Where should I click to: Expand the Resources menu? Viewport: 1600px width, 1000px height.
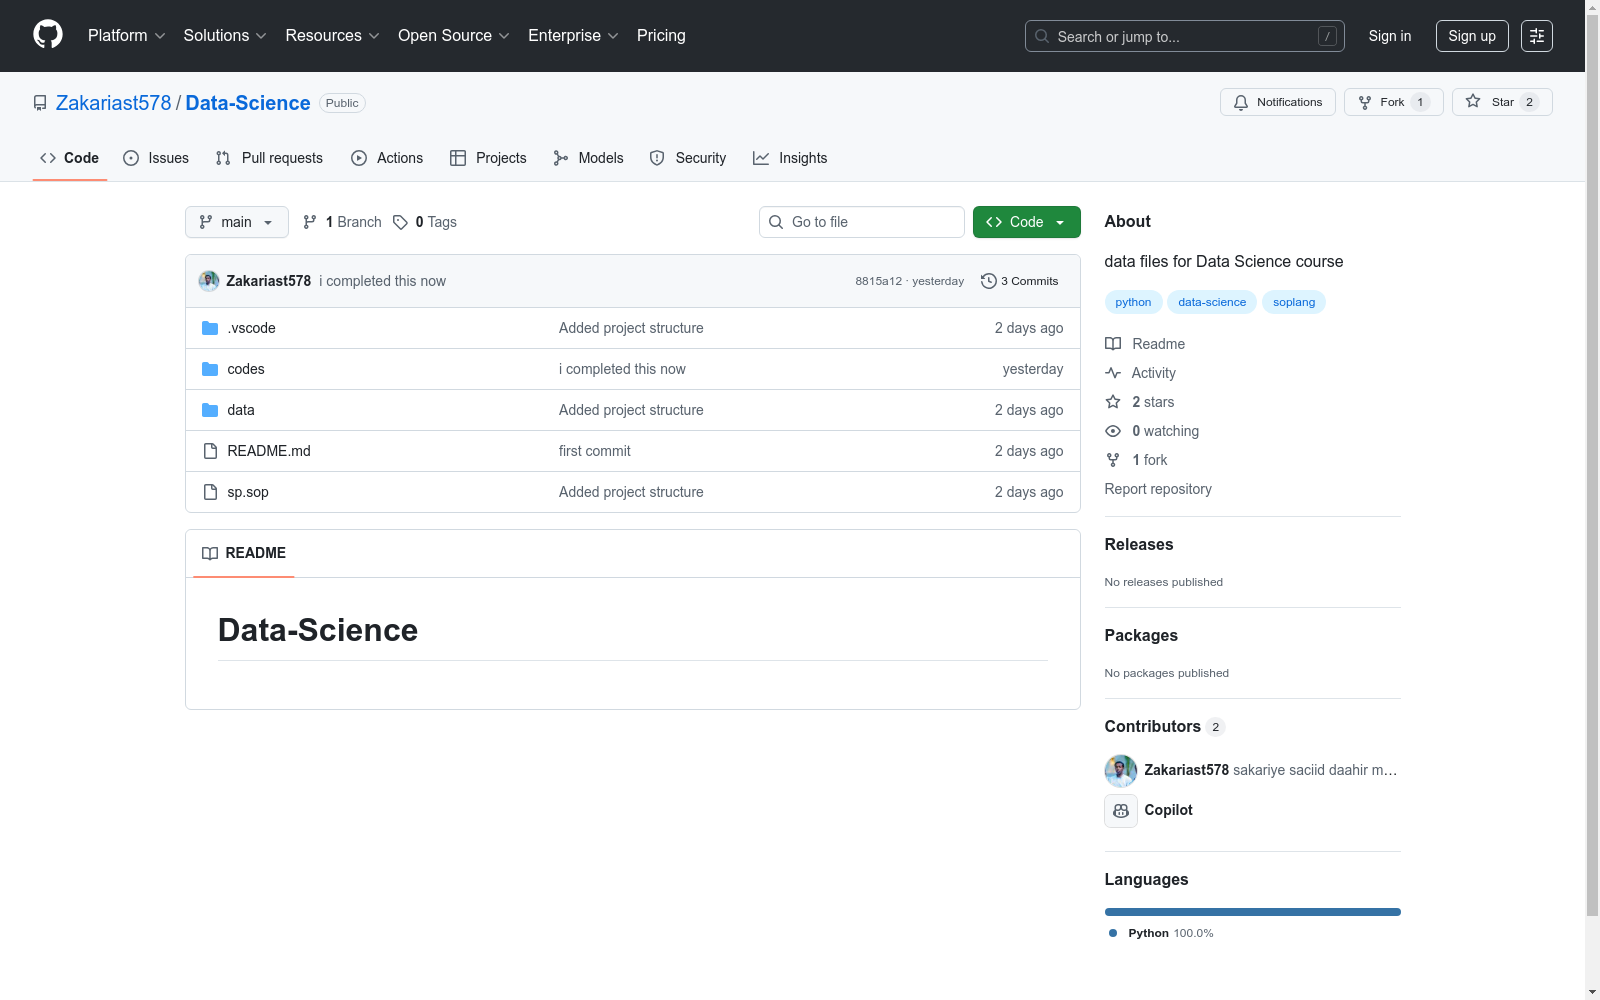pos(332,36)
